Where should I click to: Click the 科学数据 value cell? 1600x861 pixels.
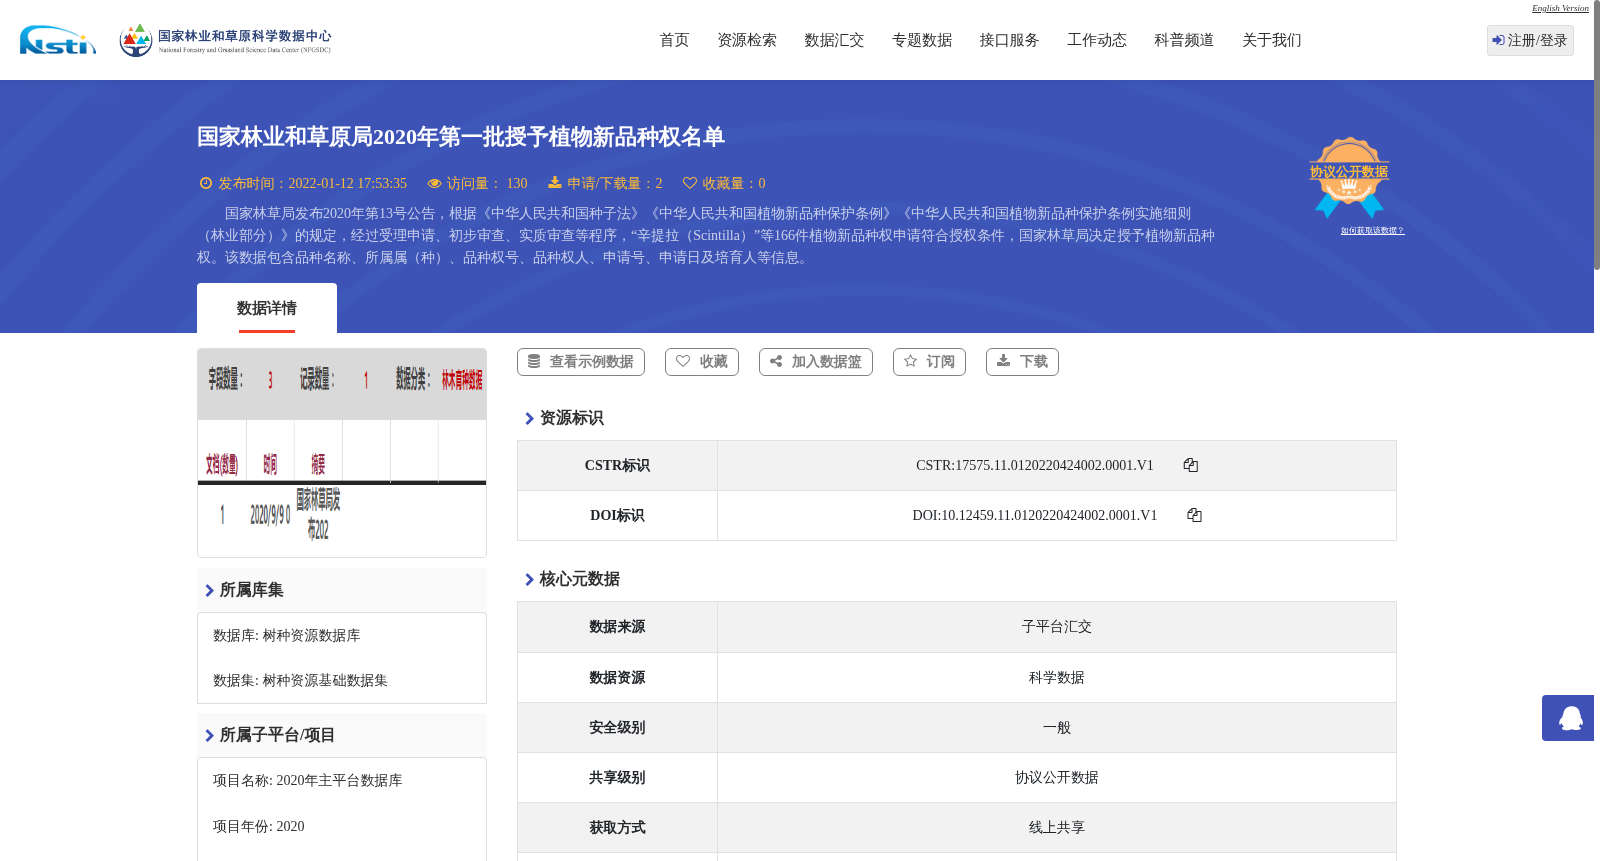click(x=1057, y=677)
